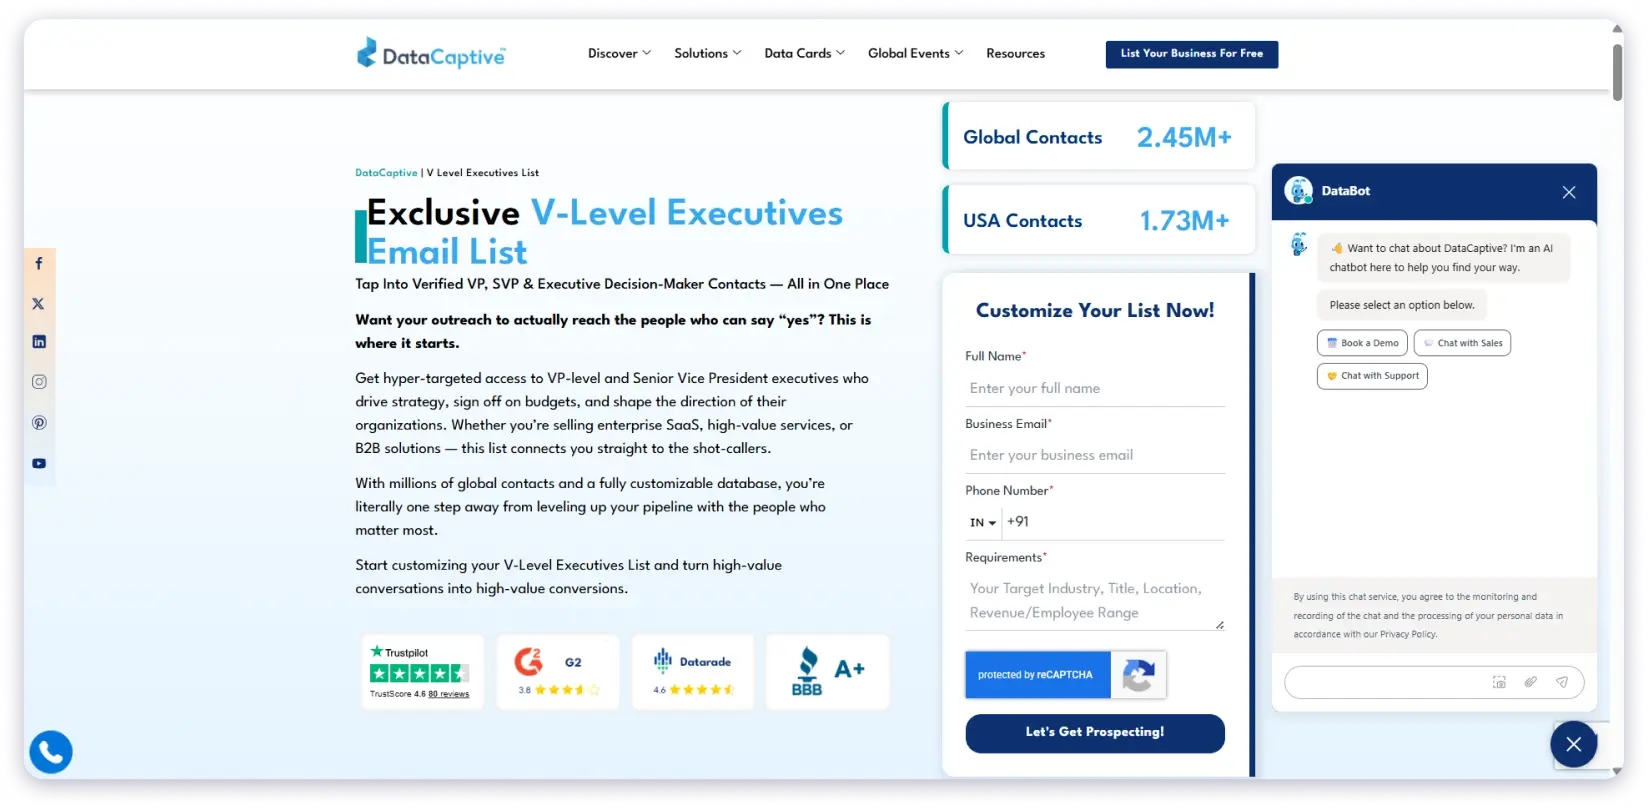The width and height of the screenshot is (1648, 808).
Task: Click 'V Level Executives List' breadcrumb text
Action: pos(483,173)
